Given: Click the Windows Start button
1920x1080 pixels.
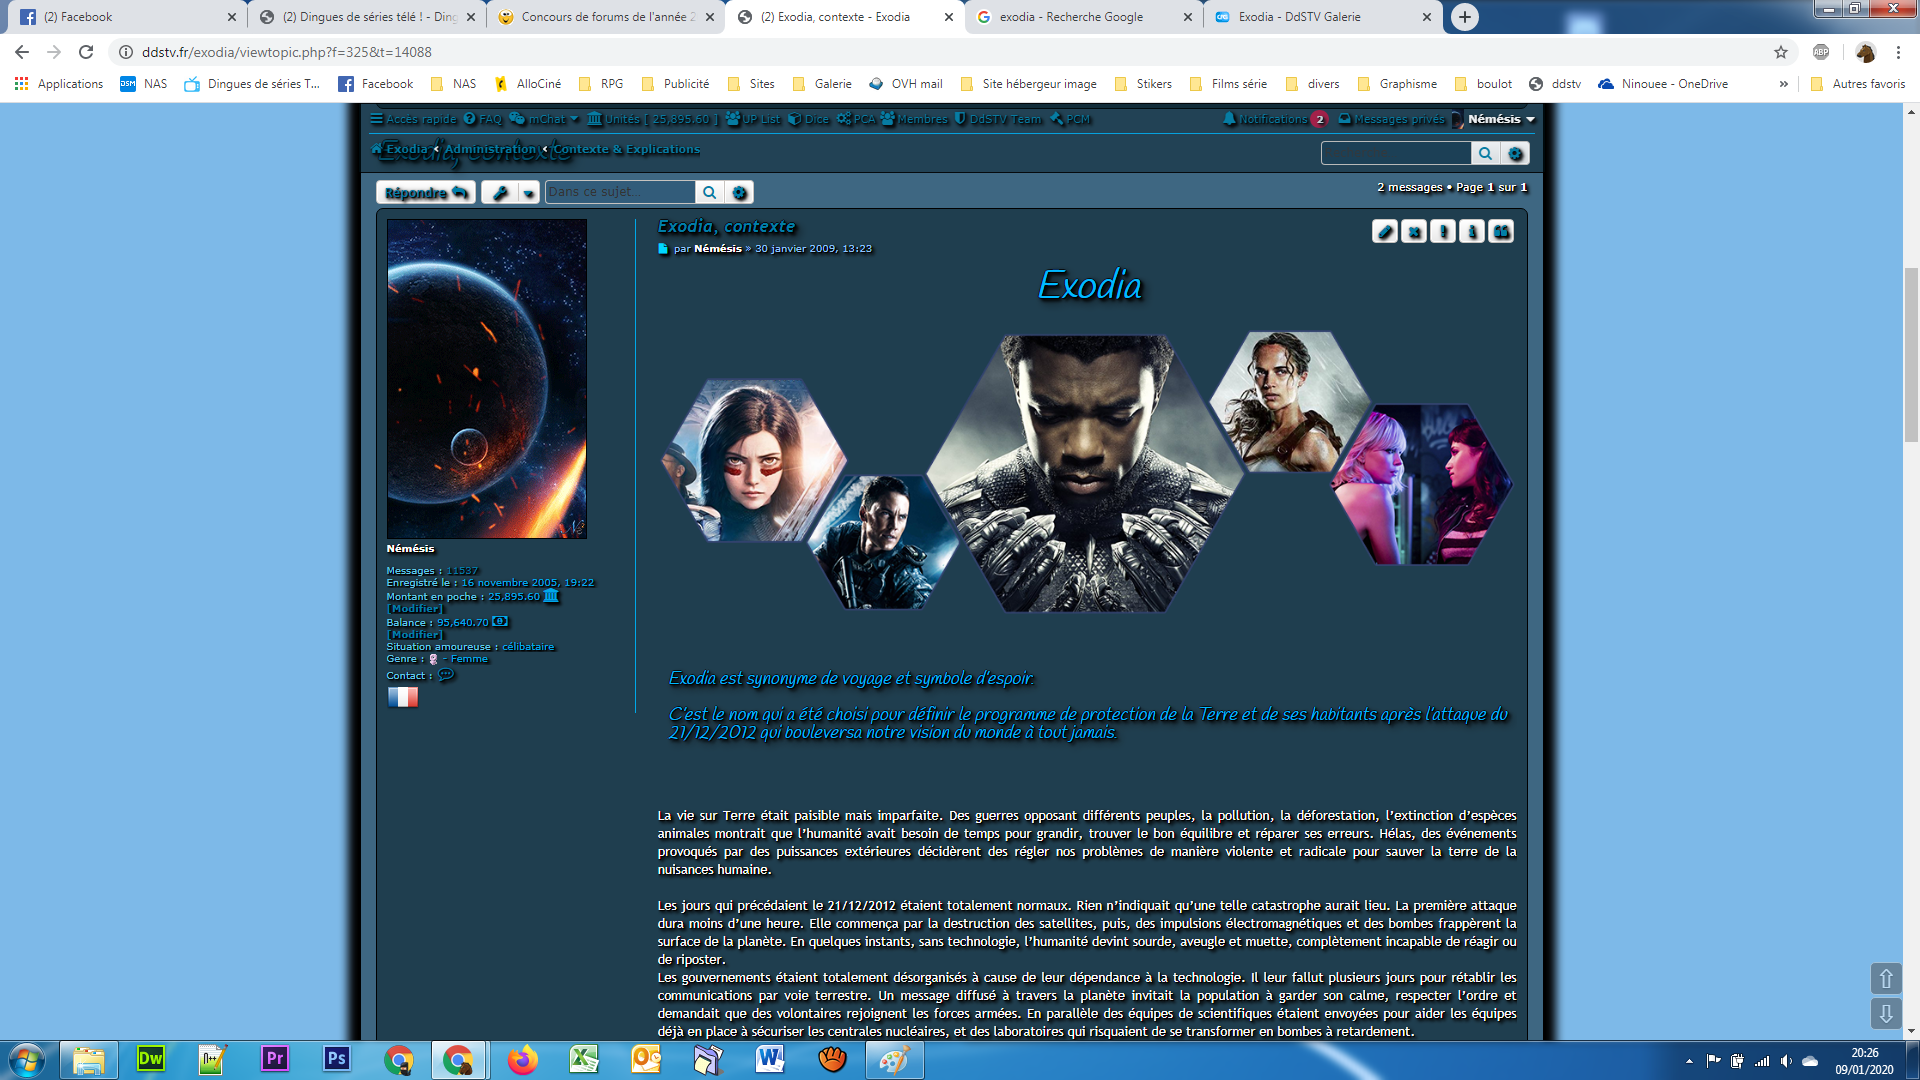Looking at the screenshot, I should click(27, 1059).
